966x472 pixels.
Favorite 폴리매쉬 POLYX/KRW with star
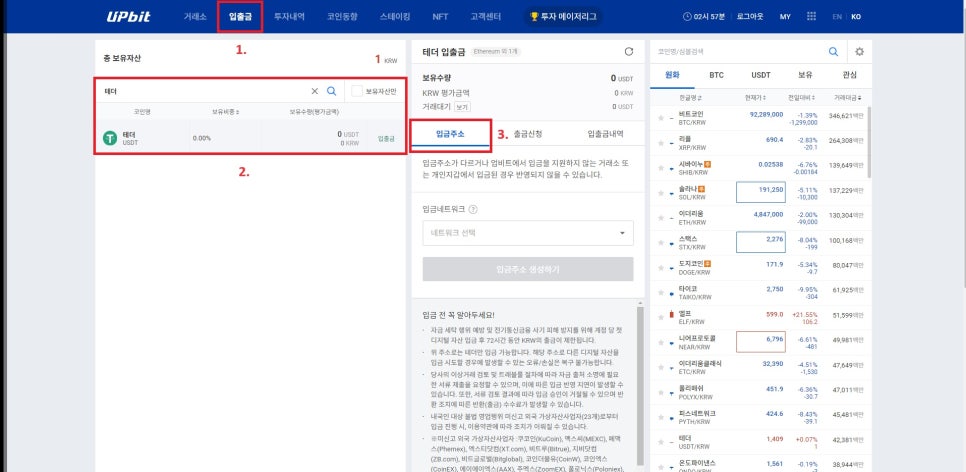[x=660, y=393]
